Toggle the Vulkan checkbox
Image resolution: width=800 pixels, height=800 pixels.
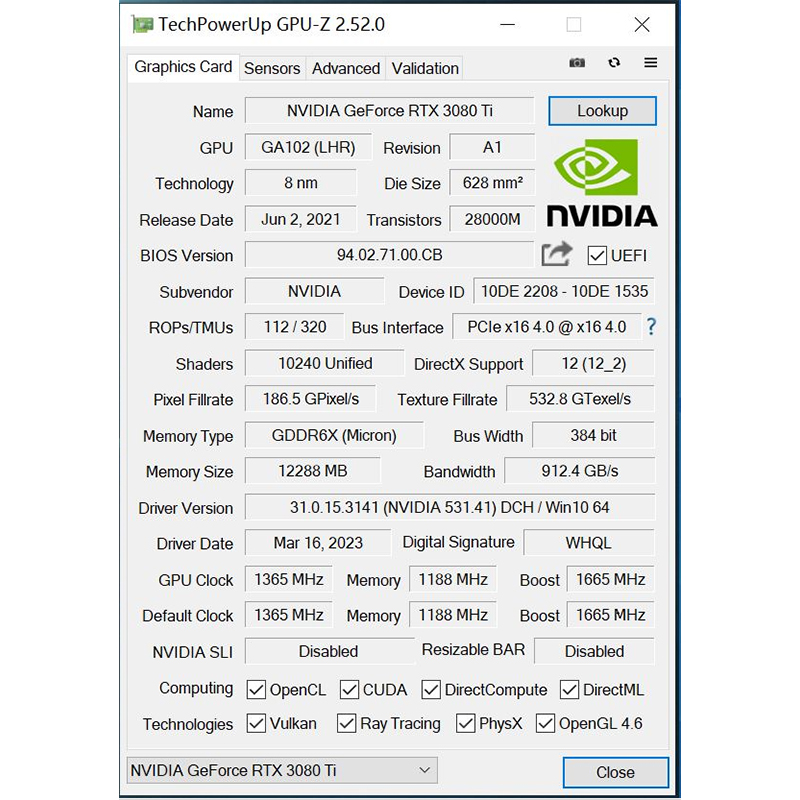point(256,723)
